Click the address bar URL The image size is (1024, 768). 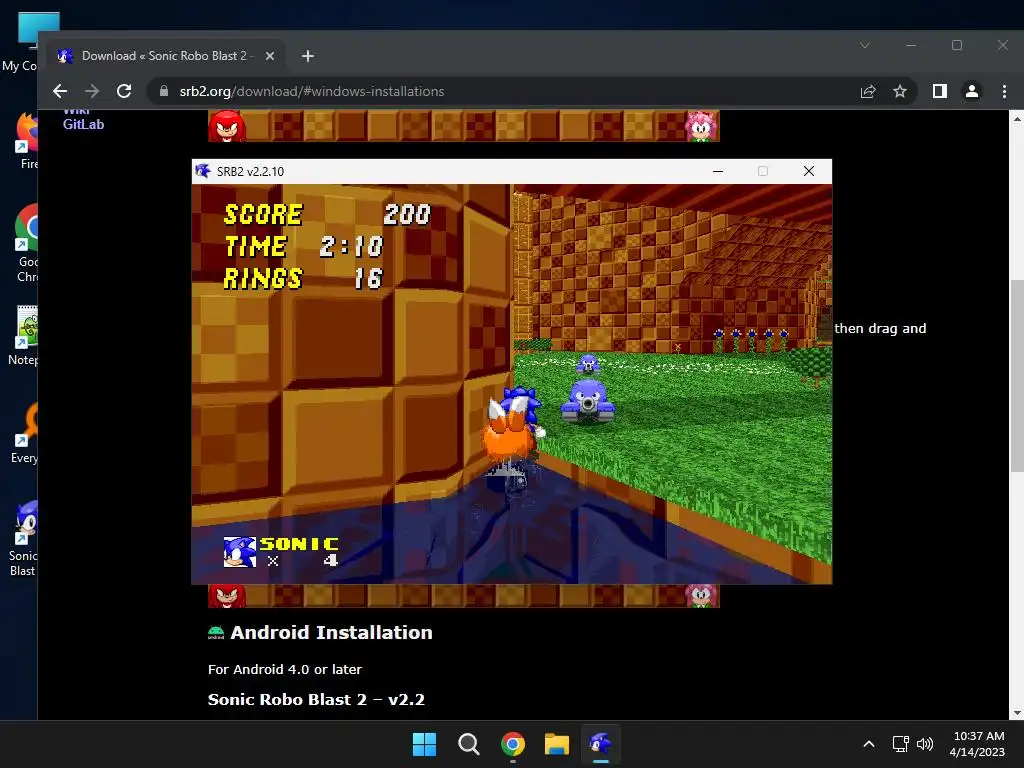click(x=312, y=91)
